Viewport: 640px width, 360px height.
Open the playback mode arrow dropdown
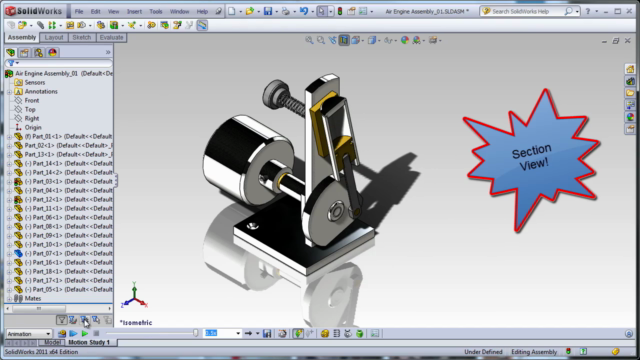click(x=258, y=334)
